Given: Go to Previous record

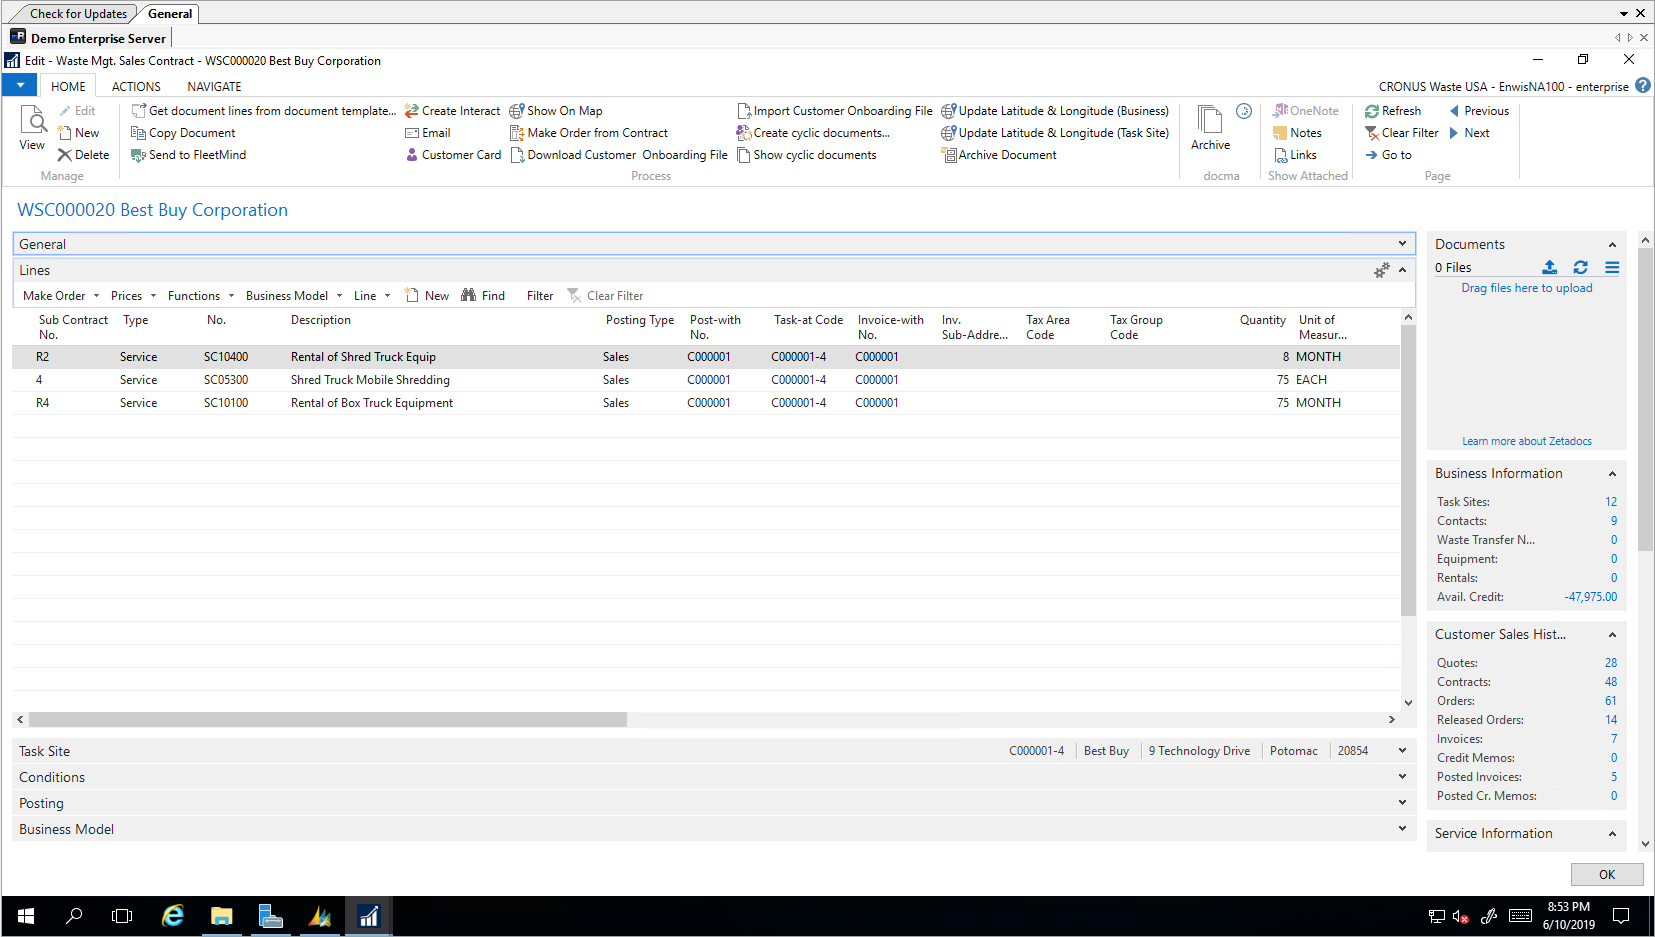Looking at the screenshot, I should click(1478, 111).
